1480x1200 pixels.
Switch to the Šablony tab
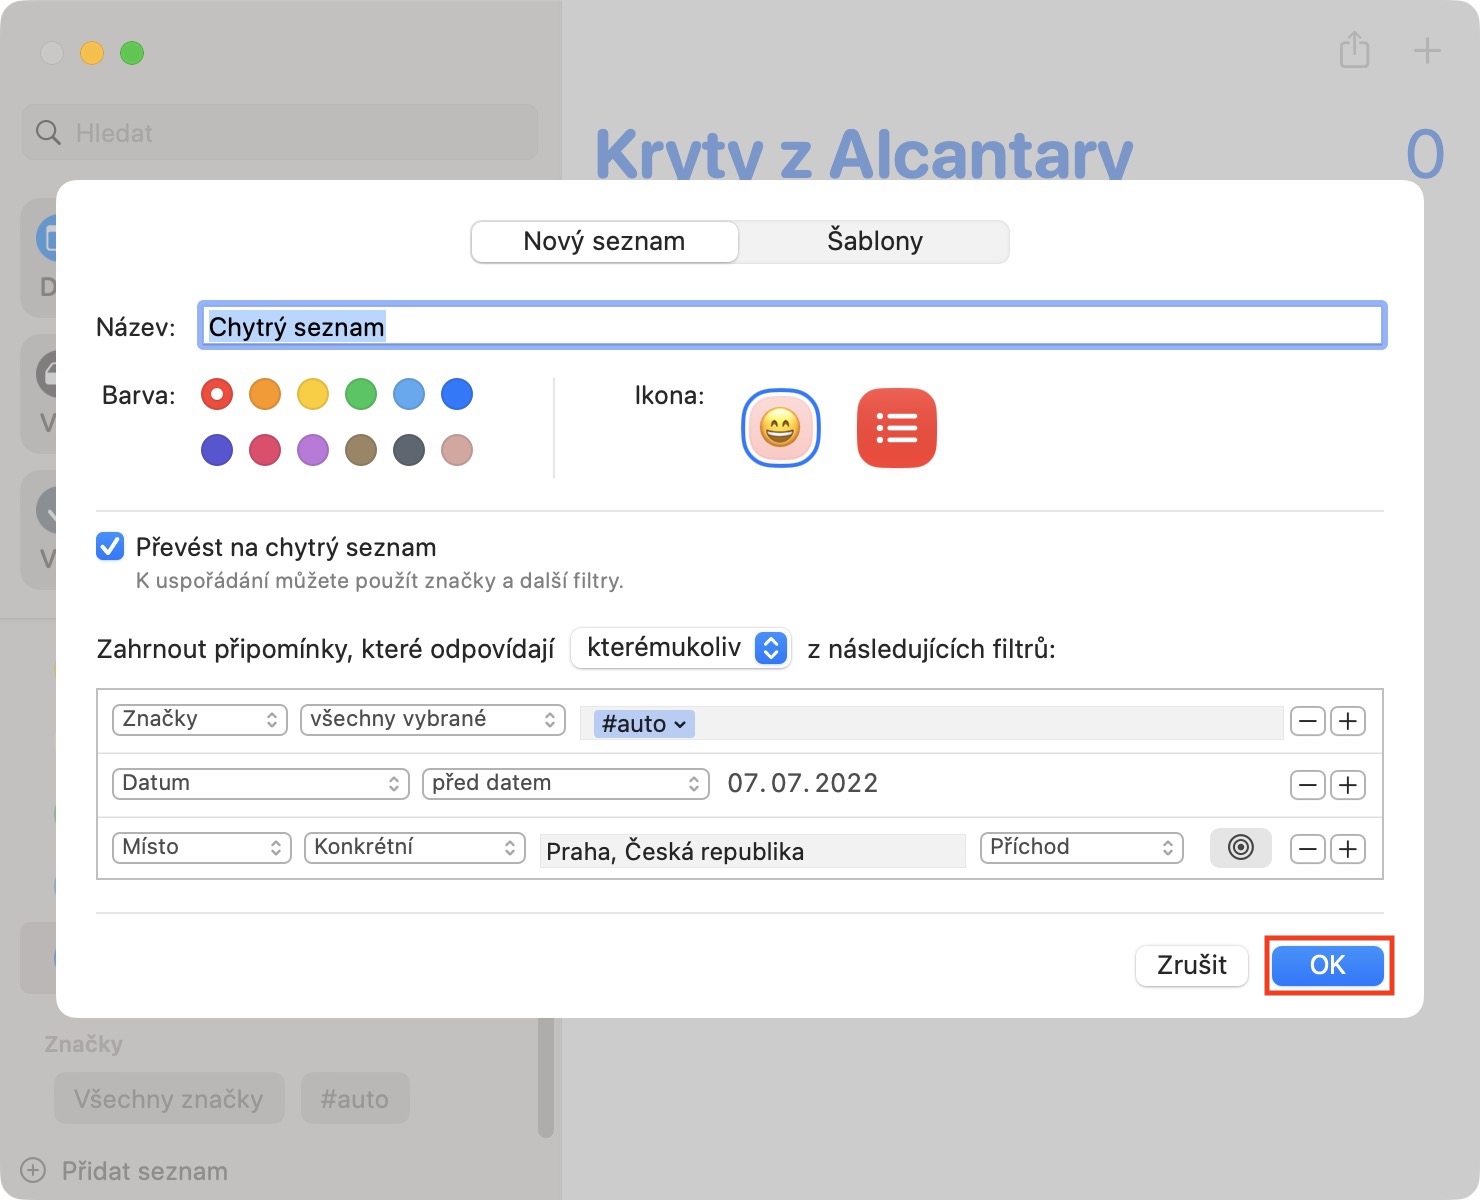[x=874, y=241]
